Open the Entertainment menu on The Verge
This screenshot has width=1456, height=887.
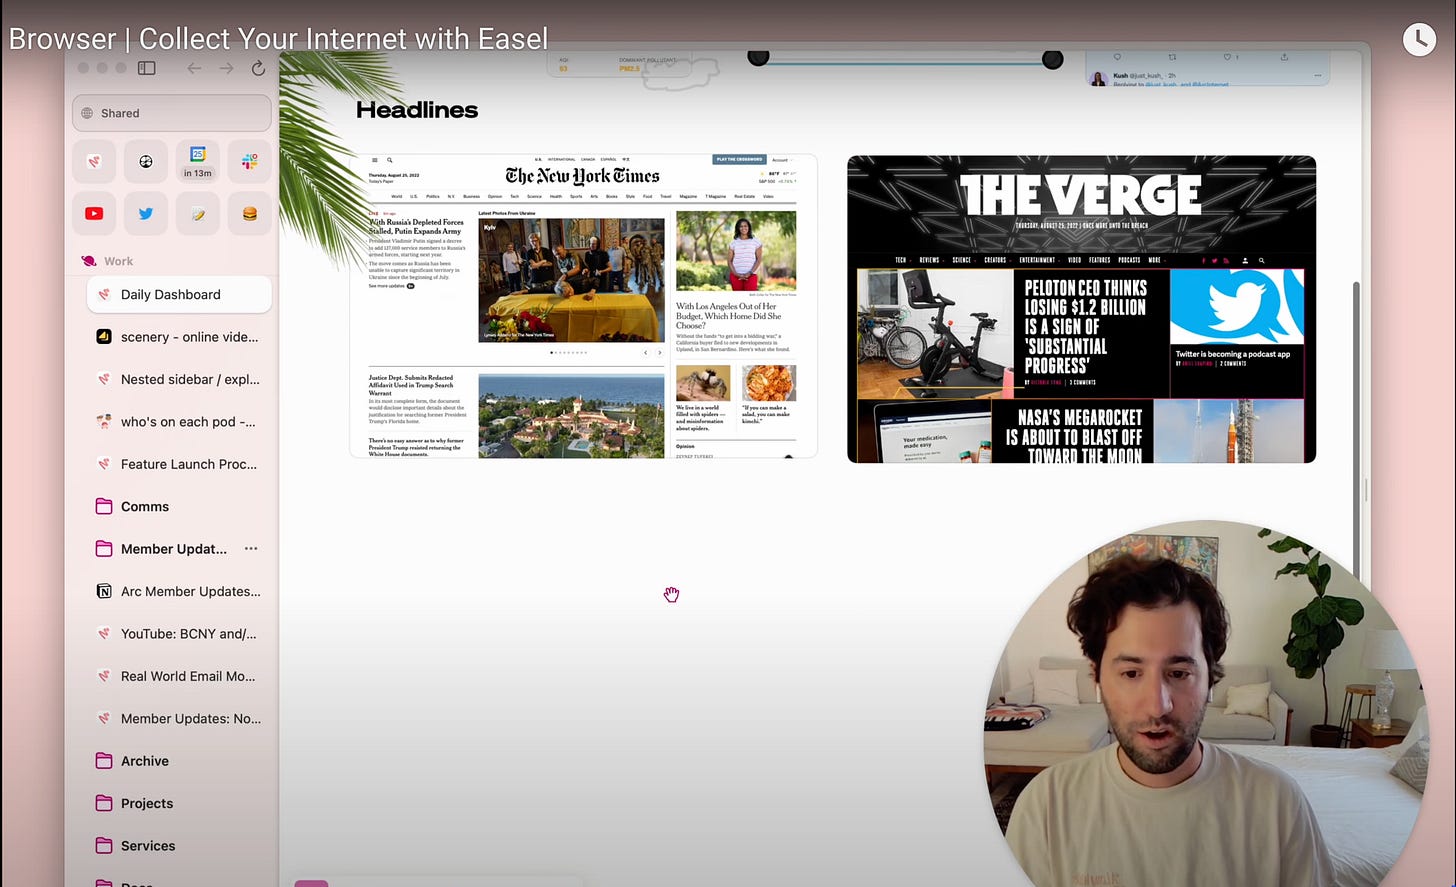coord(1038,260)
